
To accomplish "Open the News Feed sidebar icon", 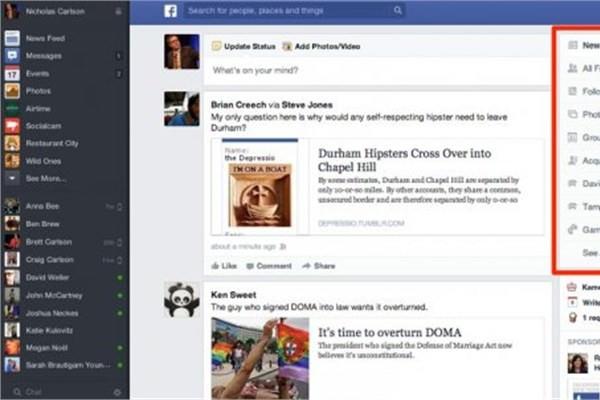I will pos(12,38).
